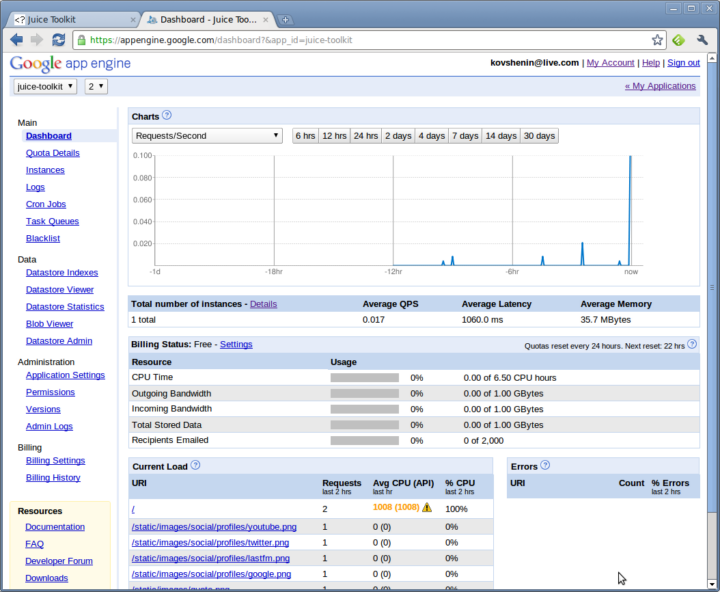Screen dimensions: 720x592
Task: Click the youtube.png URI link
Action: [214, 527]
